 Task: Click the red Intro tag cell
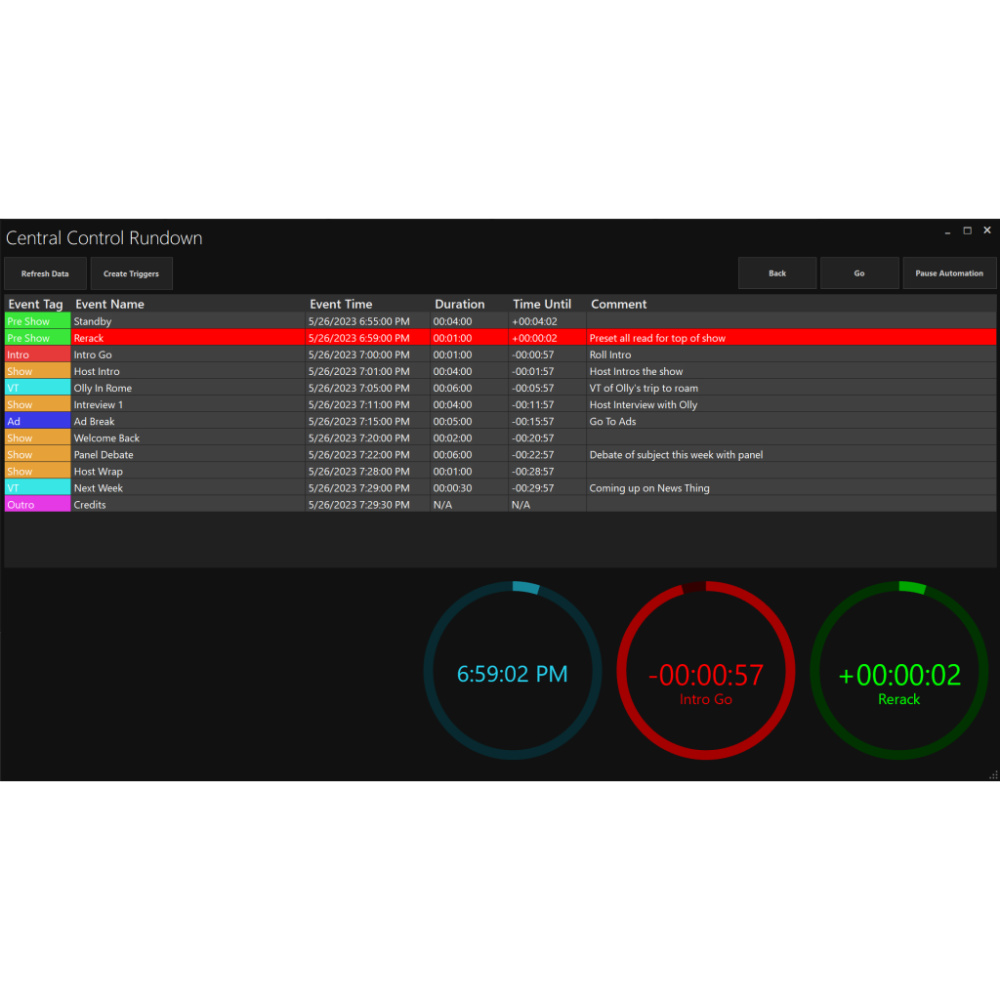coord(38,355)
